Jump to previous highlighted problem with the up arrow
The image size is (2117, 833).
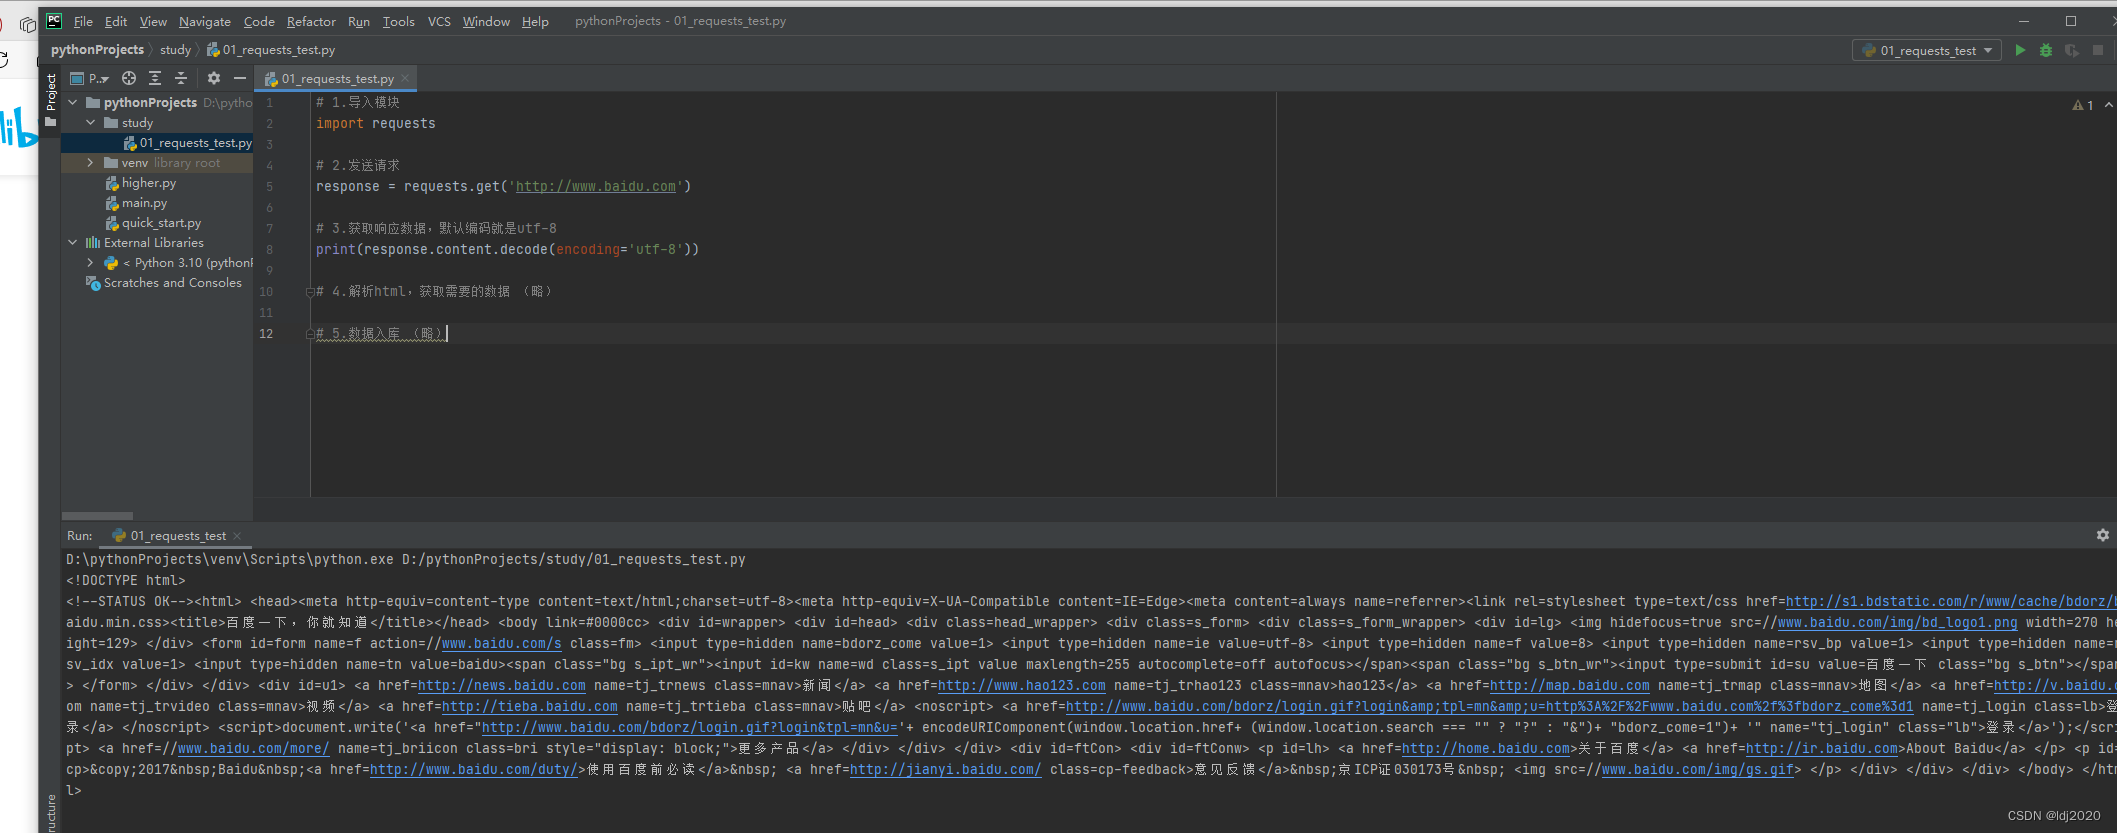coord(2108,105)
